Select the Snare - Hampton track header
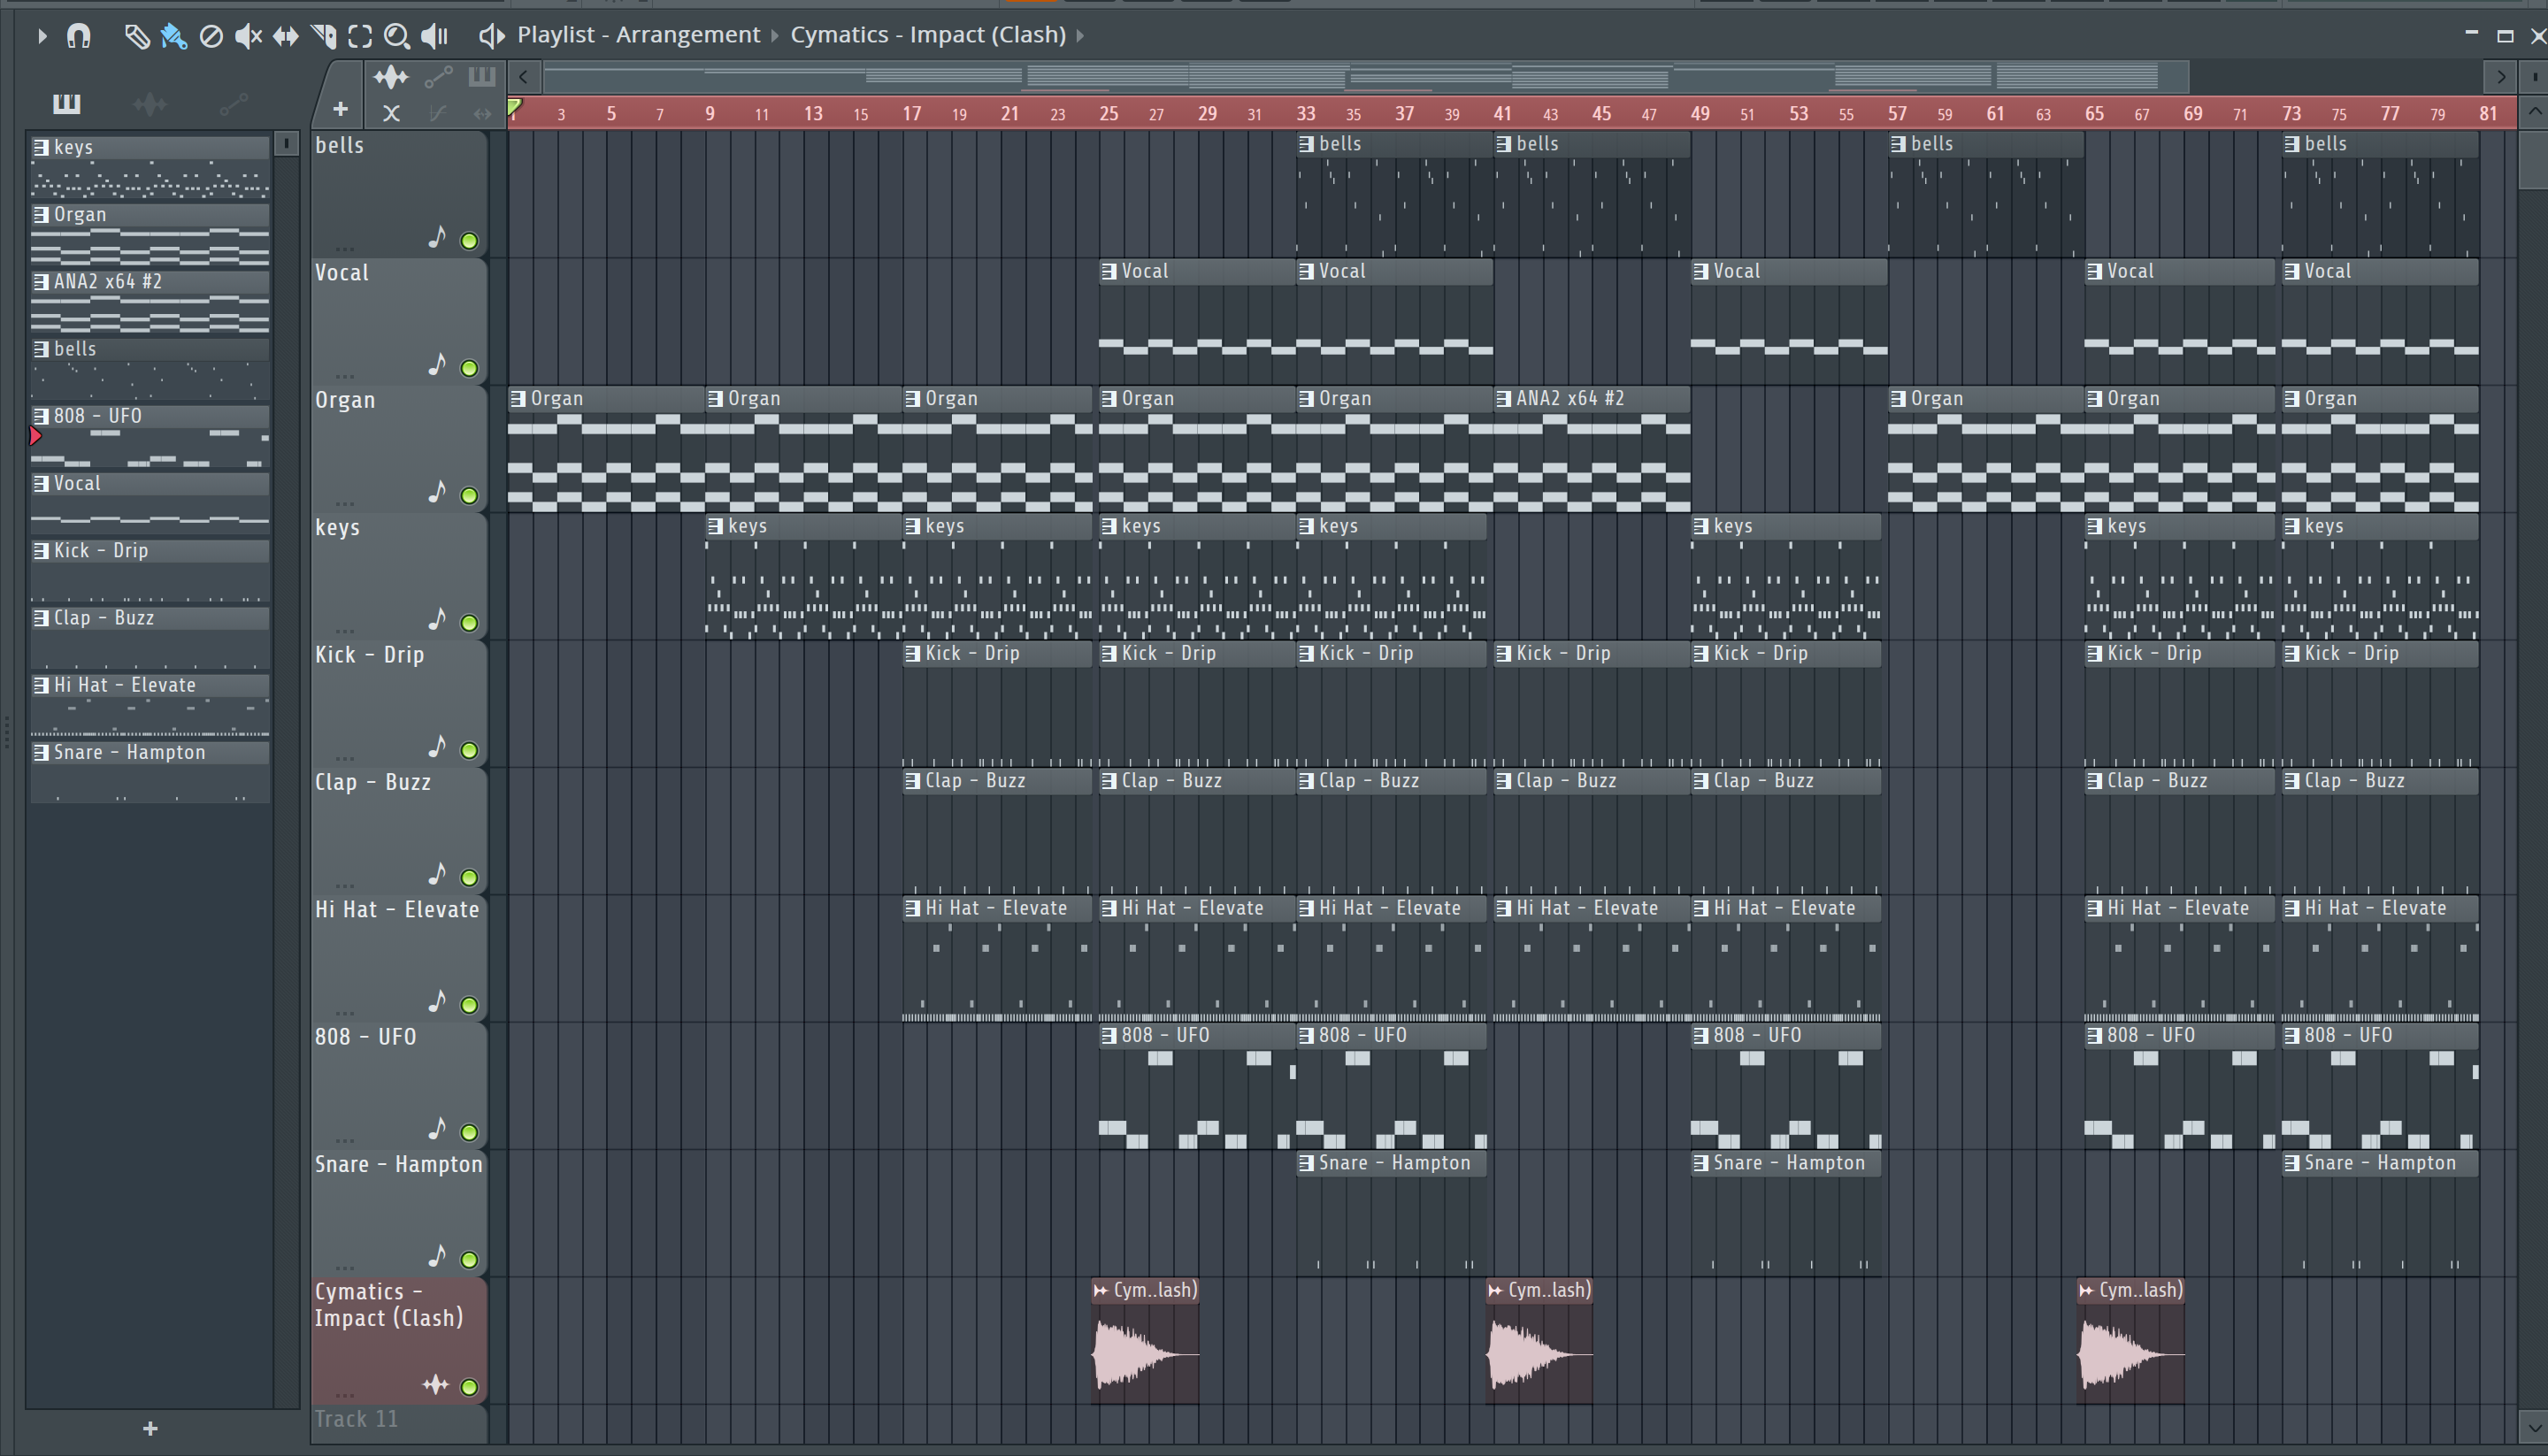The image size is (2548, 1456). pos(398,1213)
